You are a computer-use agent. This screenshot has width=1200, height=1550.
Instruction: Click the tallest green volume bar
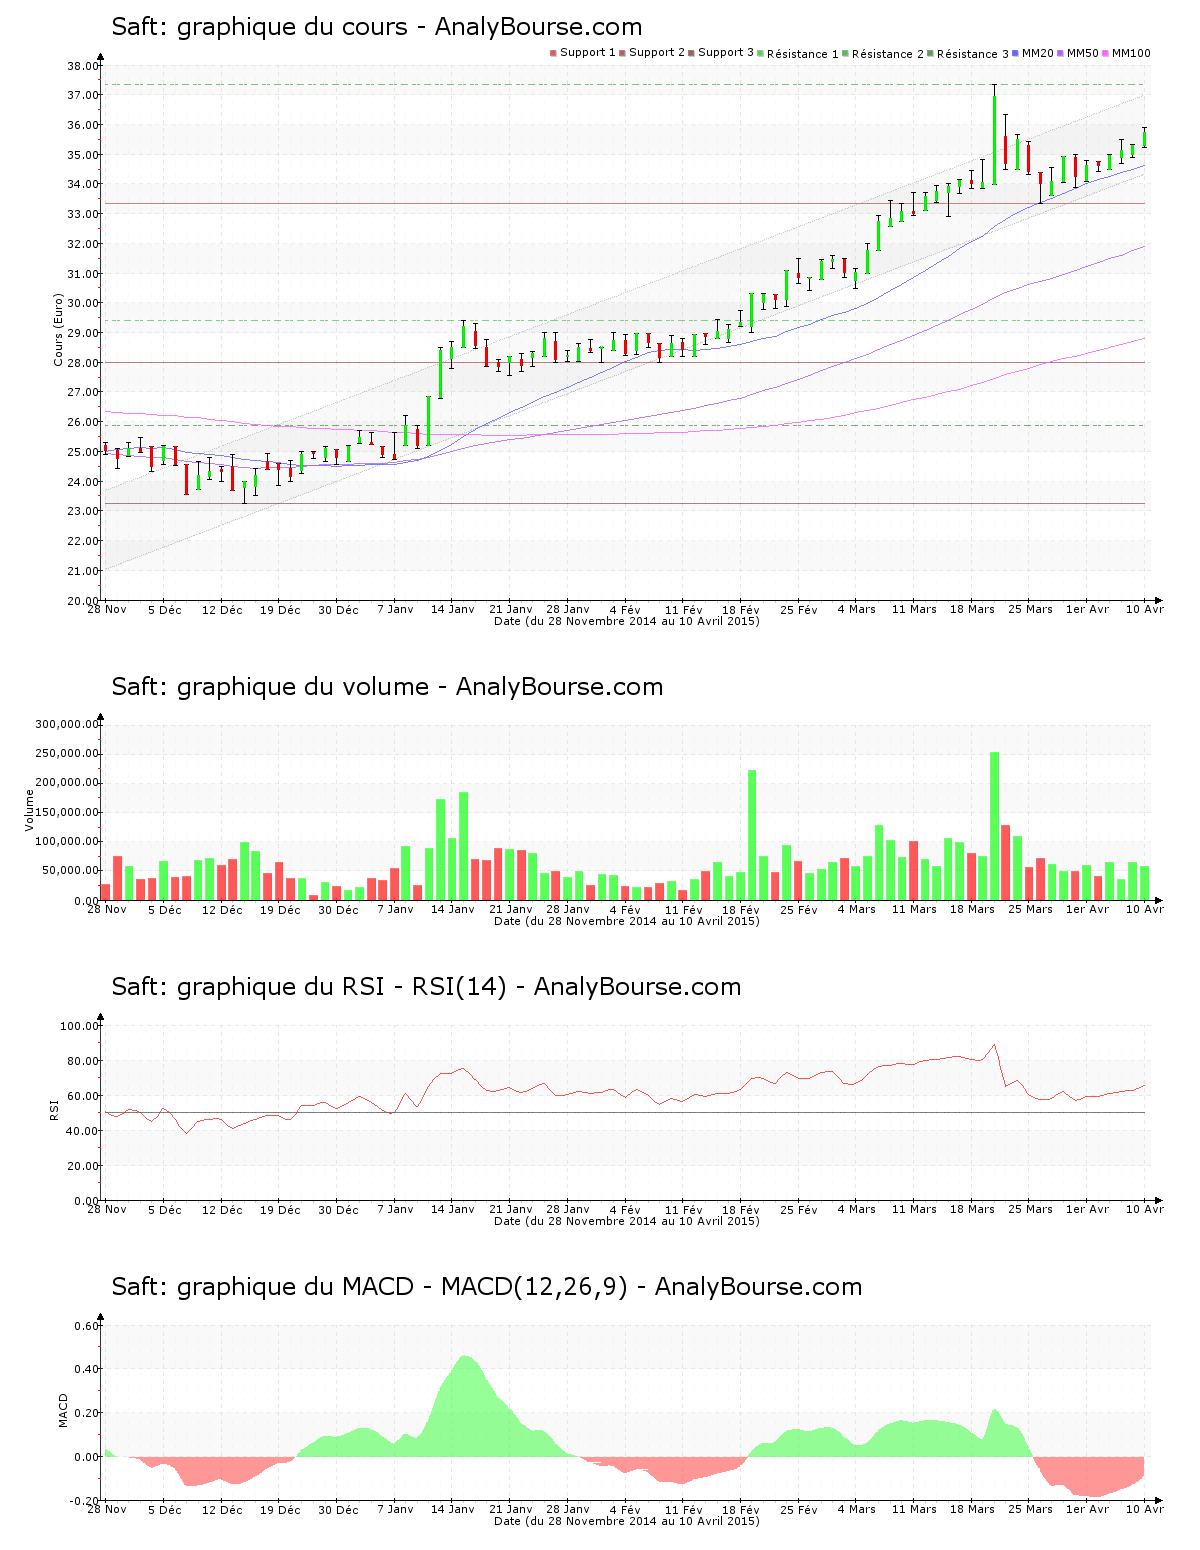click(x=995, y=826)
